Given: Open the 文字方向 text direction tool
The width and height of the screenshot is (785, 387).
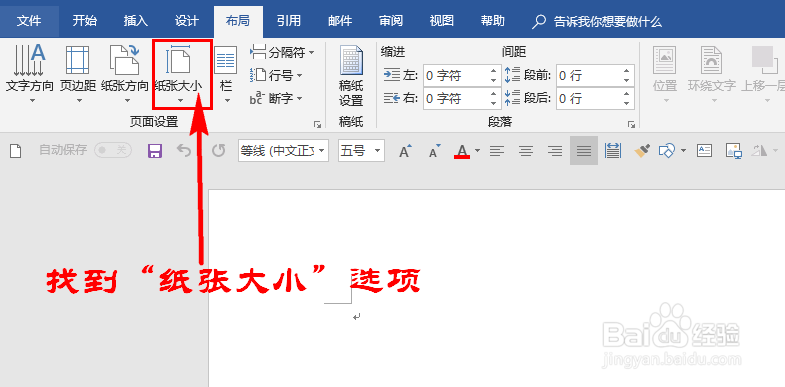Looking at the screenshot, I should (29, 74).
